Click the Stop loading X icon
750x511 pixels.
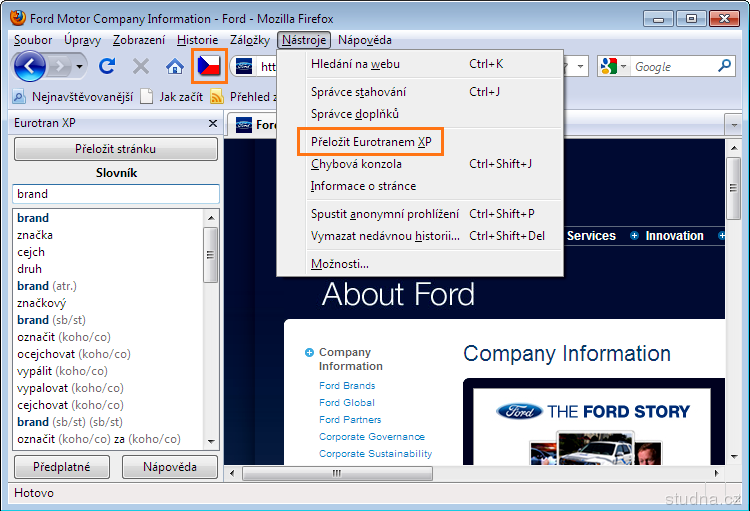tap(141, 66)
